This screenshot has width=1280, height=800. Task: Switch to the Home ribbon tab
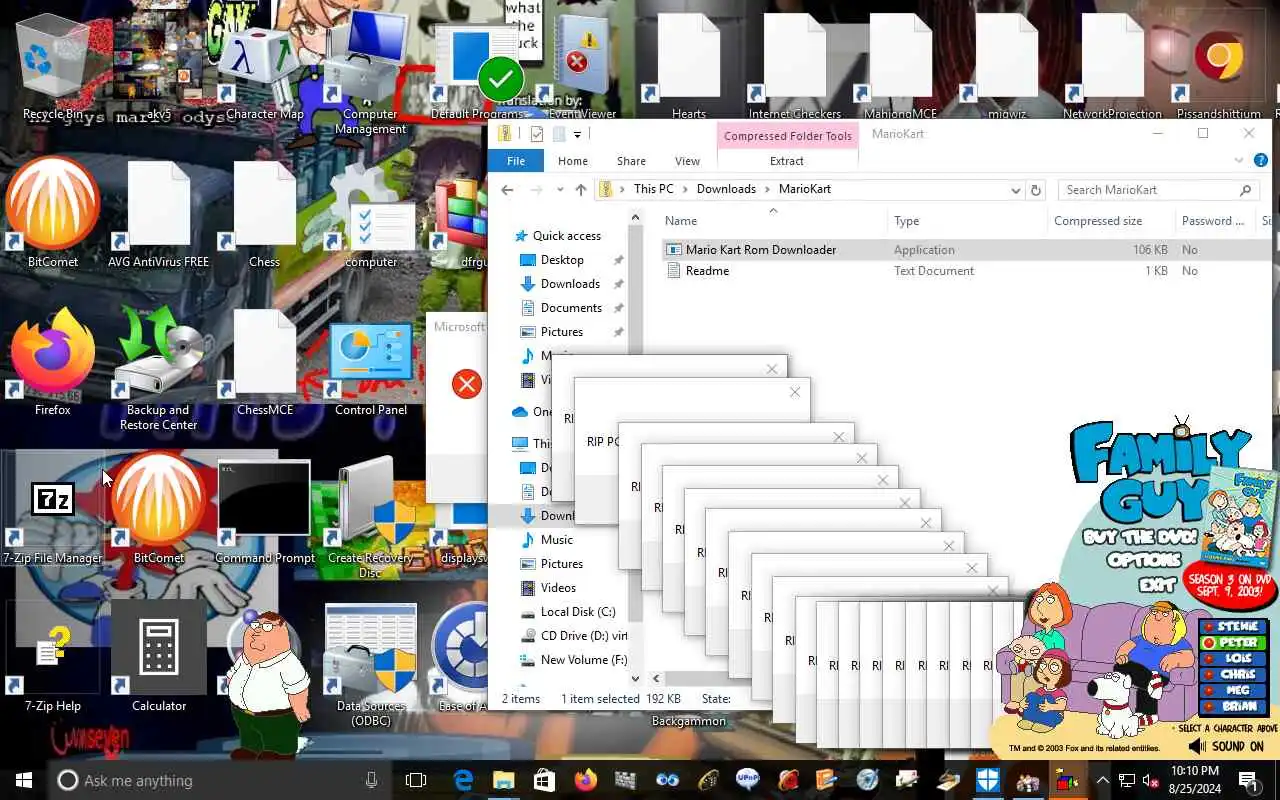tap(573, 160)
